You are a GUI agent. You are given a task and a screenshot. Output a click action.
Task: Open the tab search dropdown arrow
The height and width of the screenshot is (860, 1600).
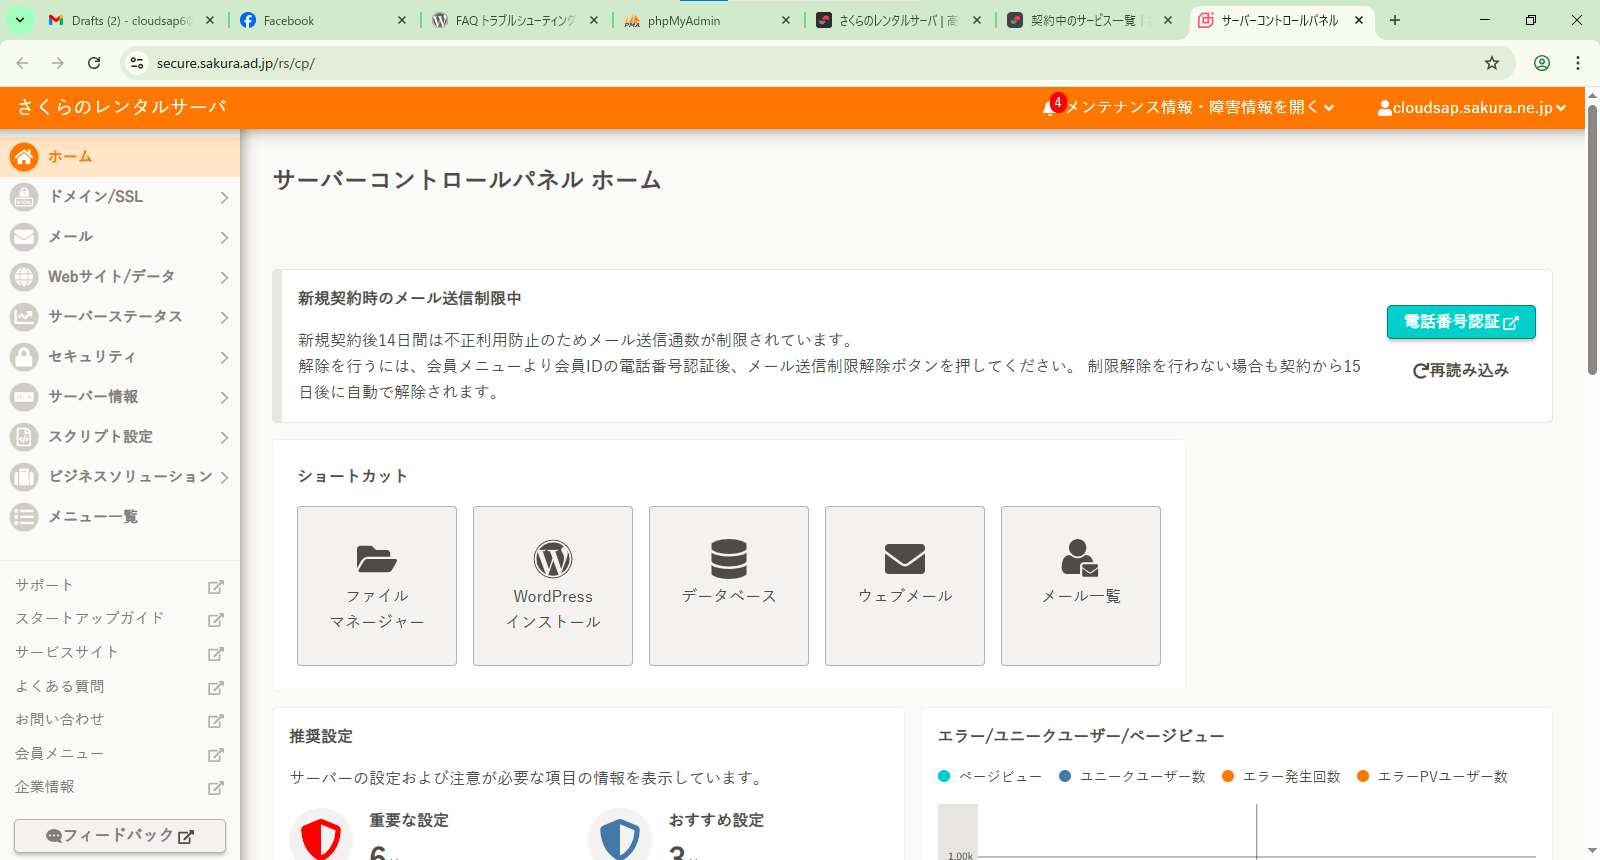click(20, 20)
